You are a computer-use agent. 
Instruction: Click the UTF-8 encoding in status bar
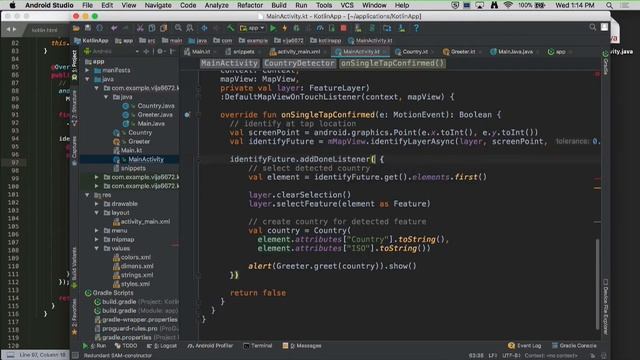(511, 356)
